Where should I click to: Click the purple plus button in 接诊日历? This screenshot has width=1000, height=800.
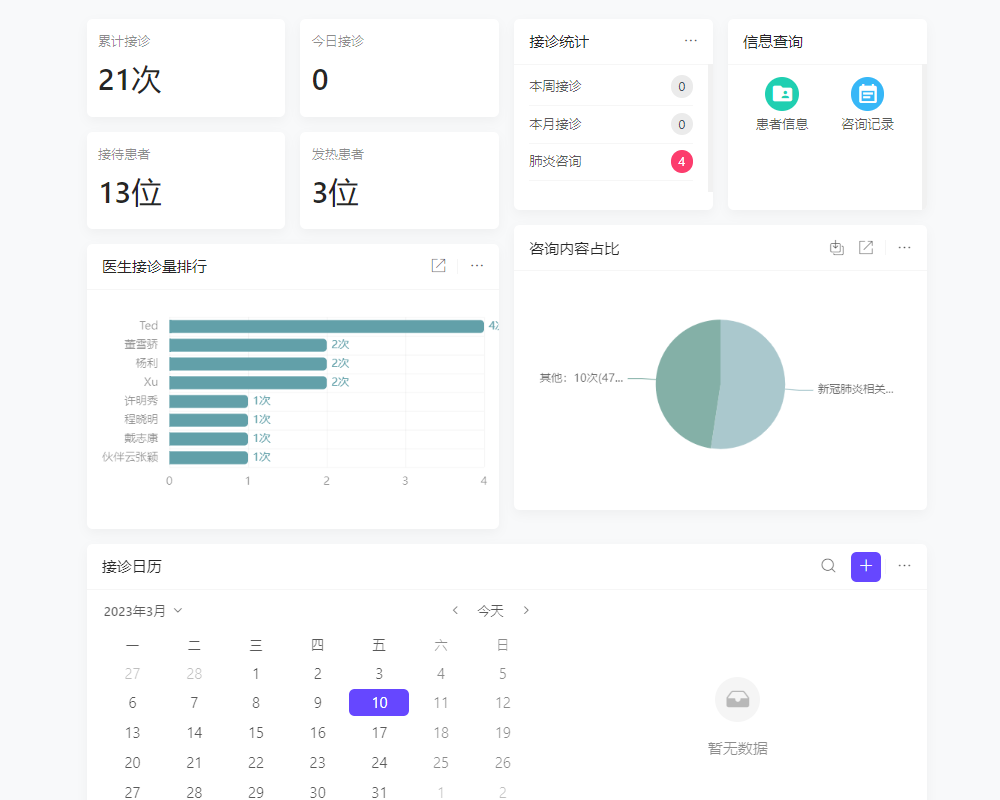(866, 566)
